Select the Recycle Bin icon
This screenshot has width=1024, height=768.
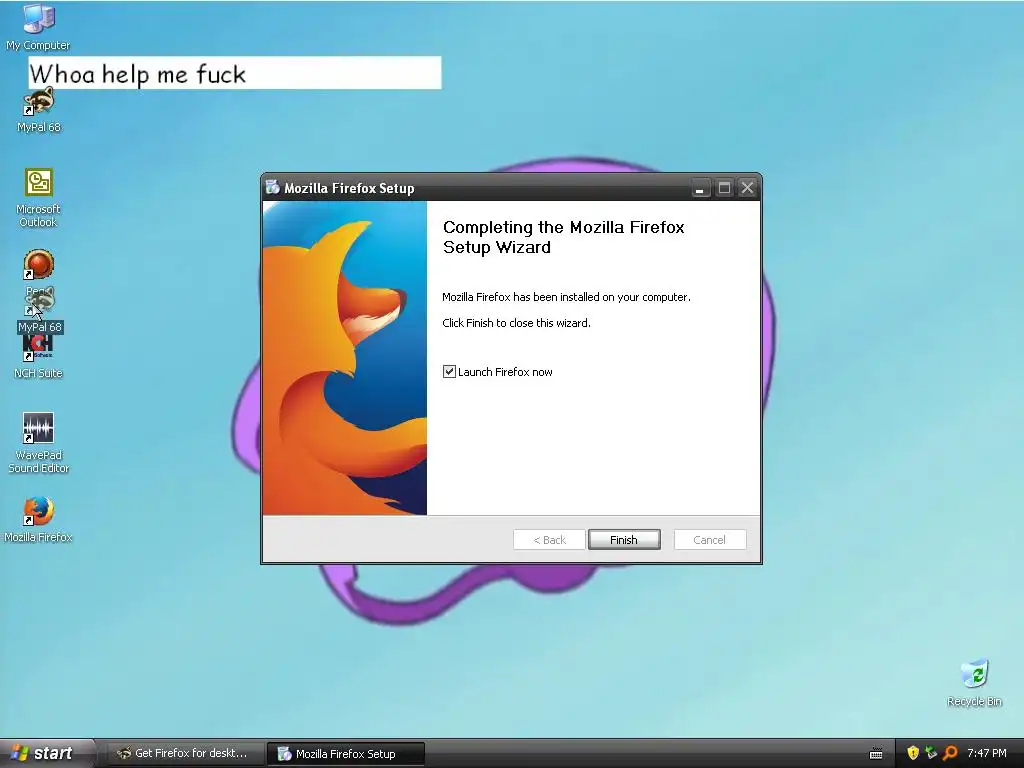click(974, 683)
